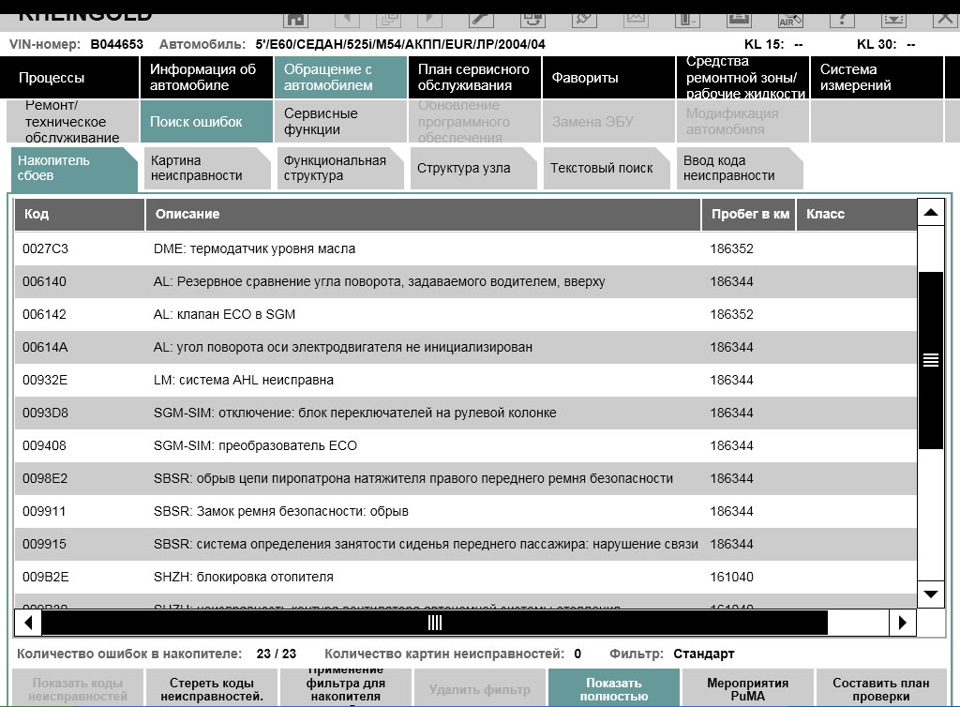Click the Показать полностью button
The image size is (960, 707).
pyautogui.click(x=614, y=689)
